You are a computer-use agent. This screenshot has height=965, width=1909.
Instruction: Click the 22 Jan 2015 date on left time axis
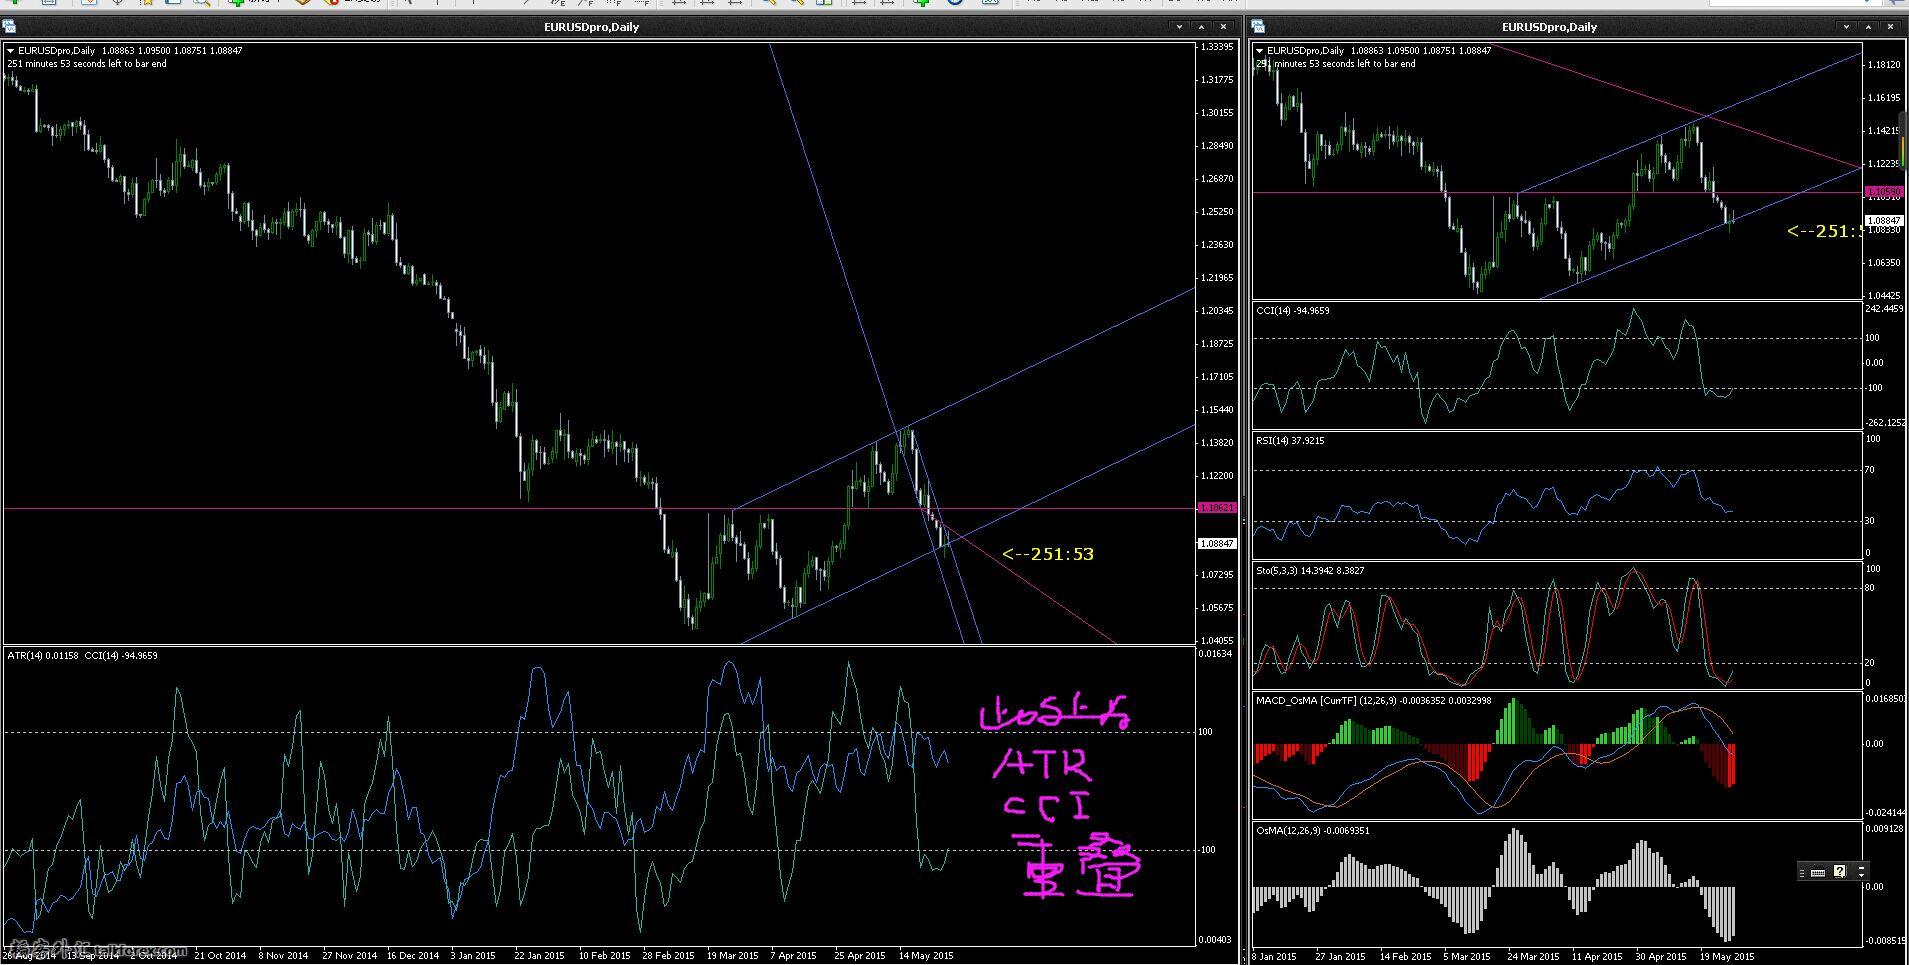pos(540,956)
